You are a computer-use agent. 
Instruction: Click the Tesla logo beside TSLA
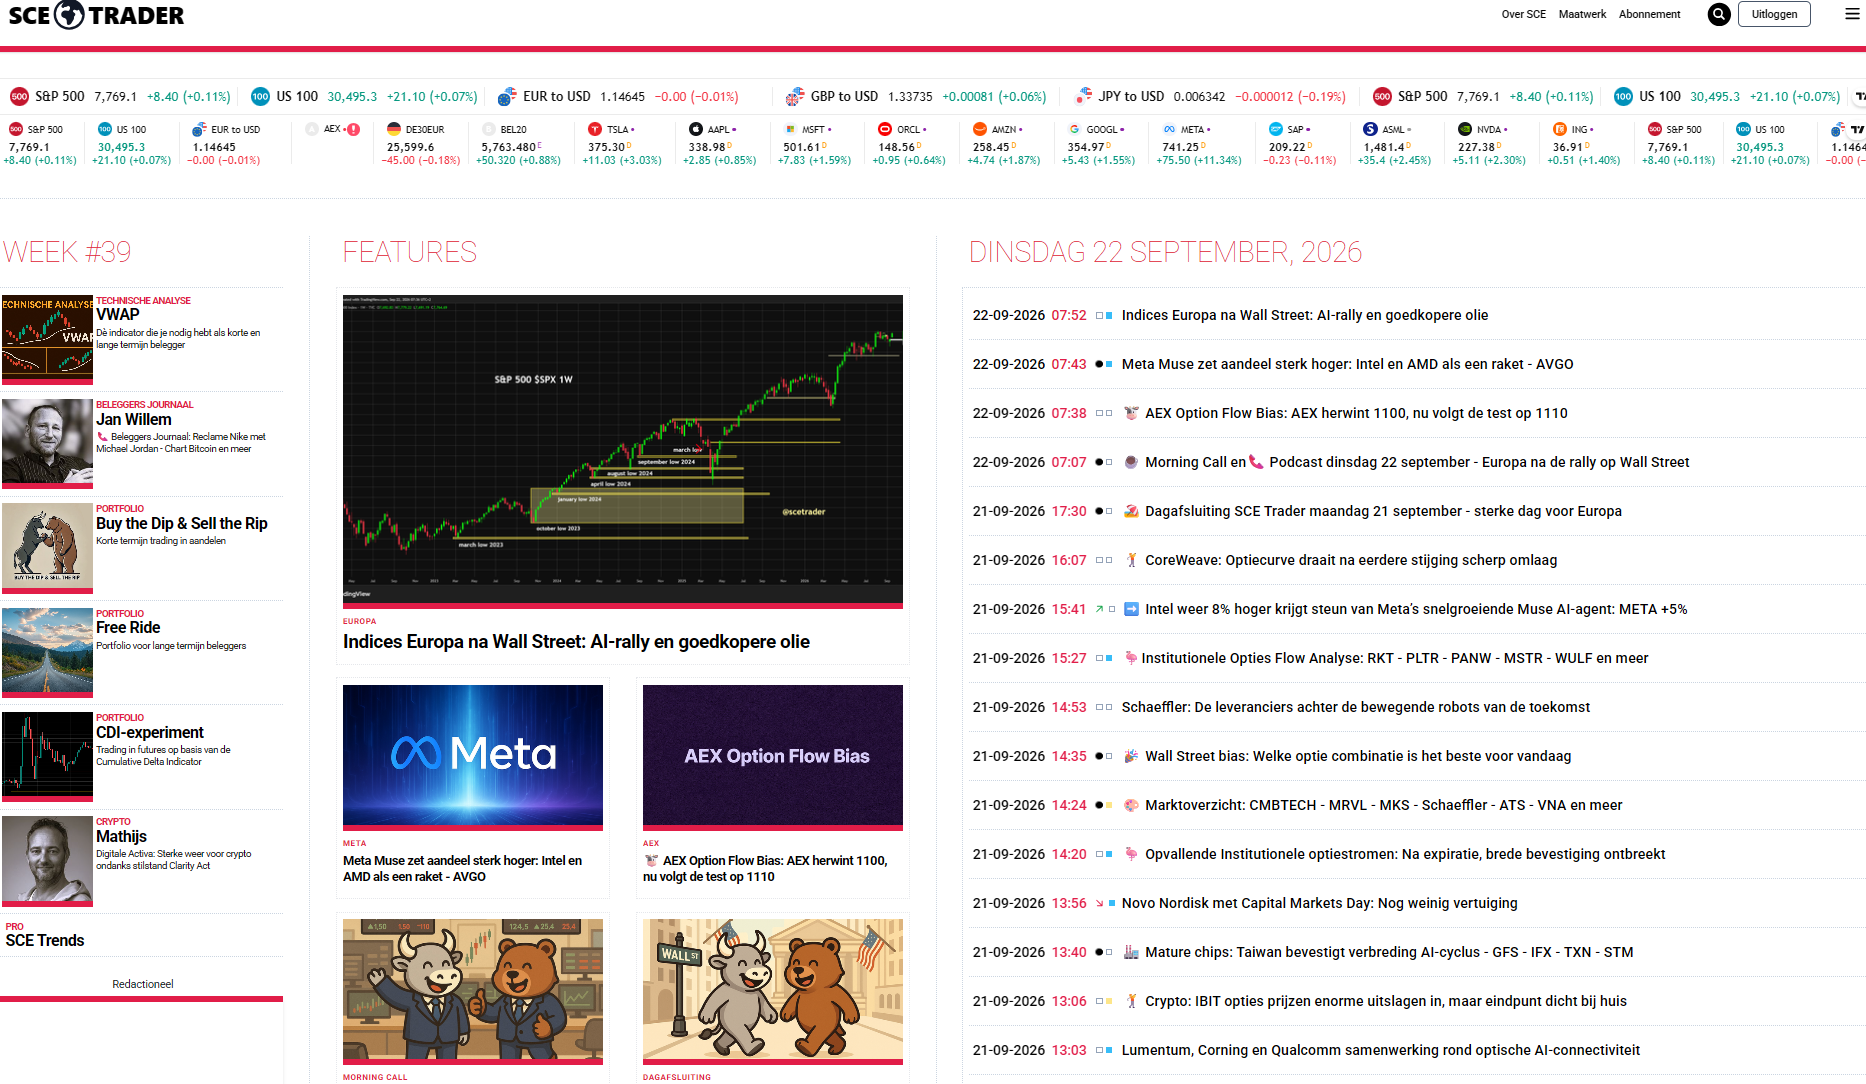tap(595, 129)
